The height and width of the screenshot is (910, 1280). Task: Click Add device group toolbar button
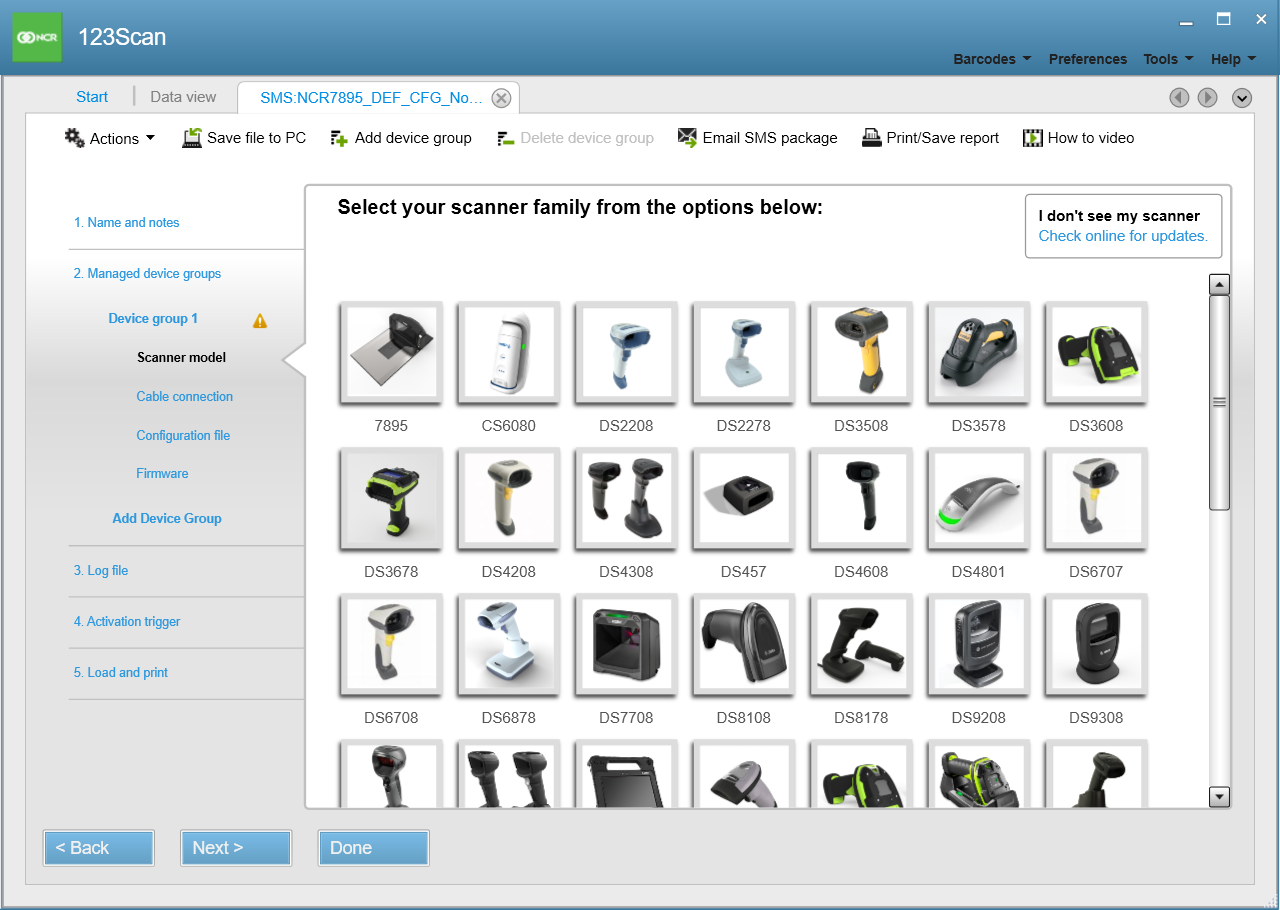(400, 138)
